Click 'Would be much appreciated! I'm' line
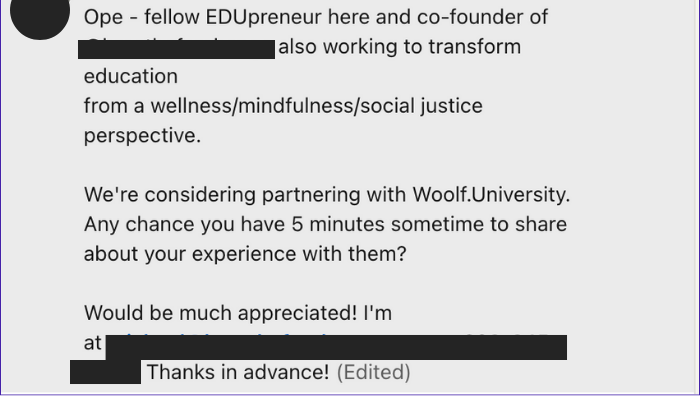 point(237,312)
